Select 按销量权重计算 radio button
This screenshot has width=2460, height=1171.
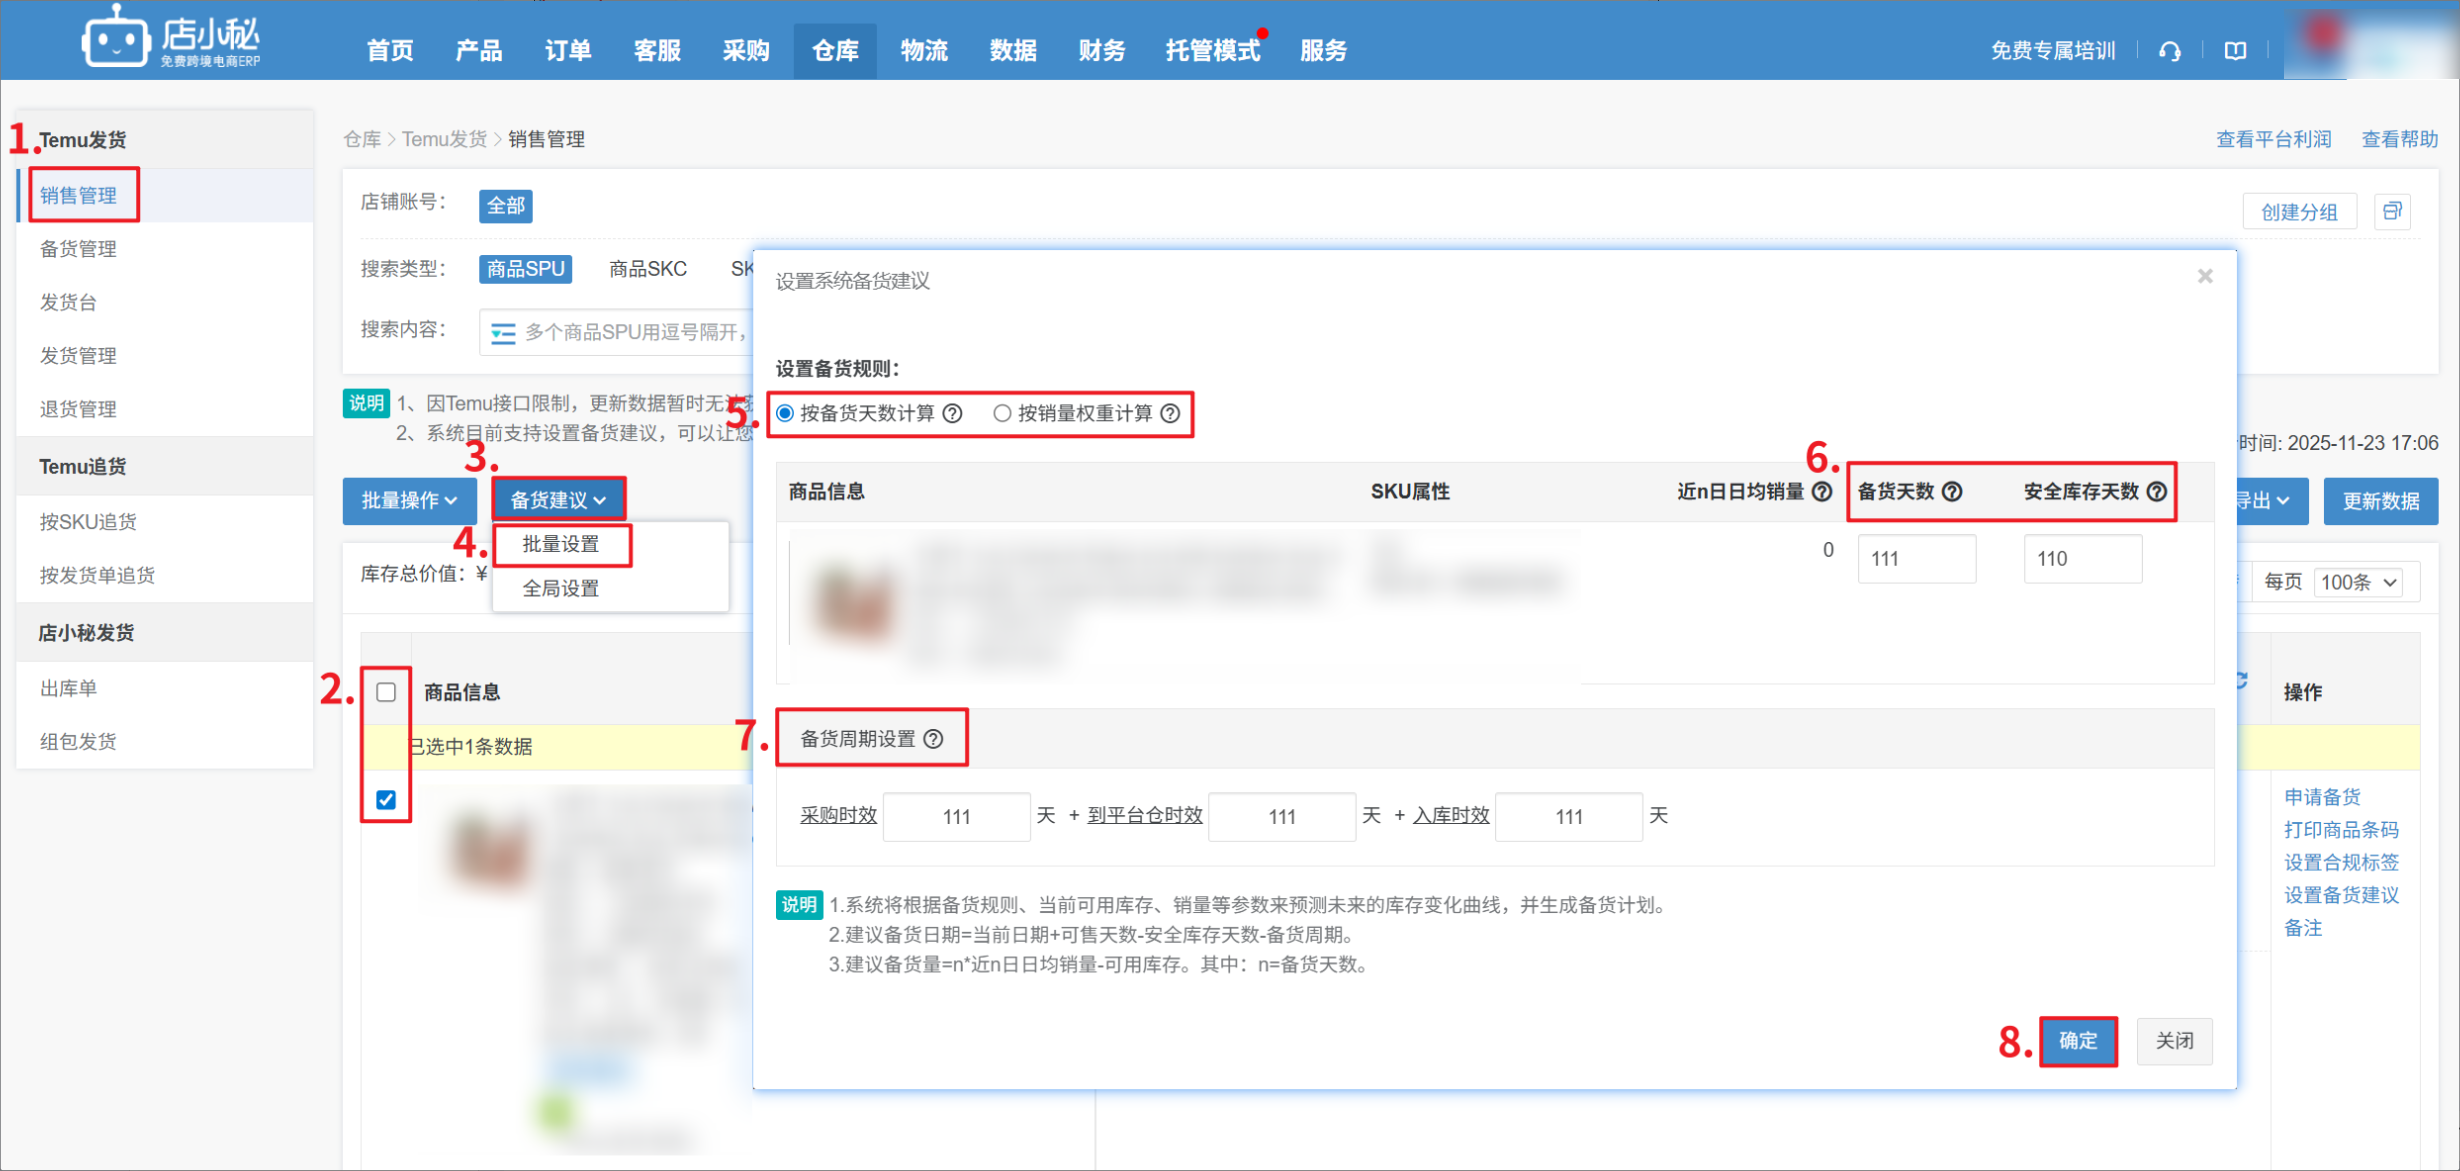pos(1001,413)
